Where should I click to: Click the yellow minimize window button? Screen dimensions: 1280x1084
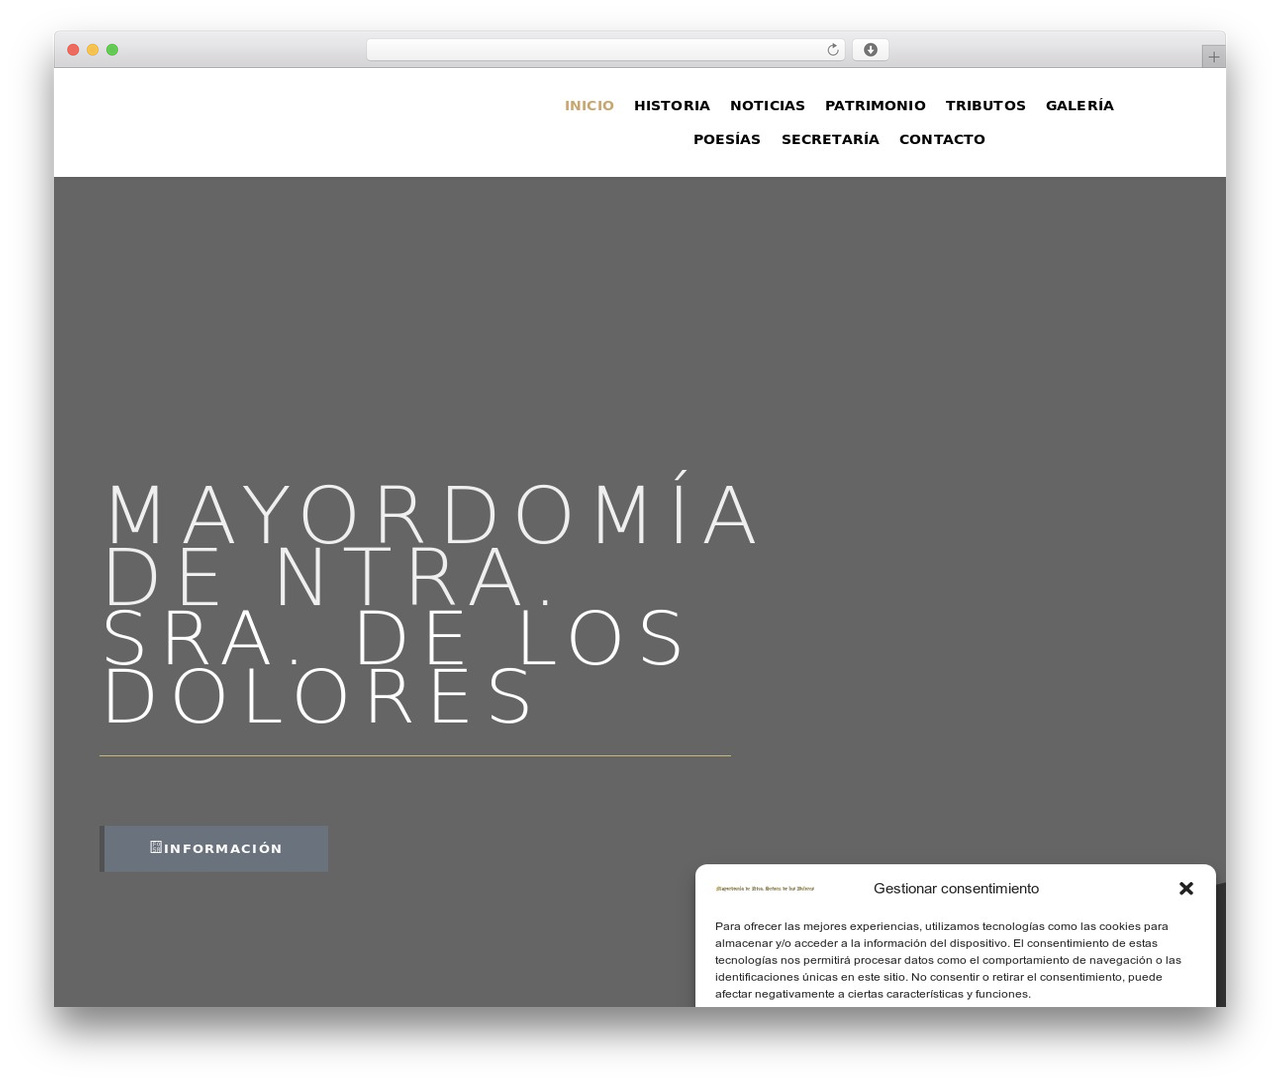tap(93, 50)
